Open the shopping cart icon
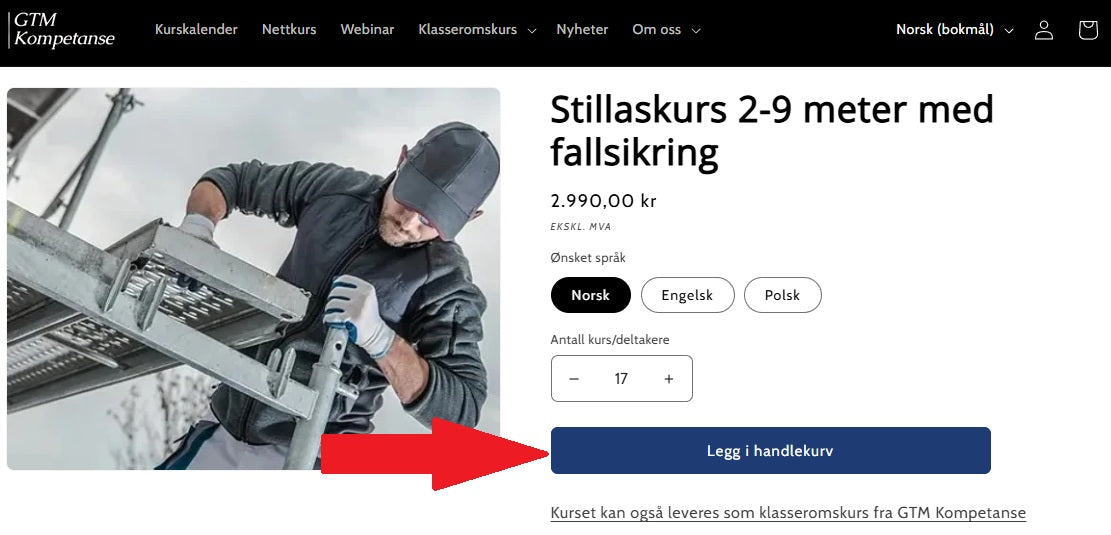 coord(1088,30)
